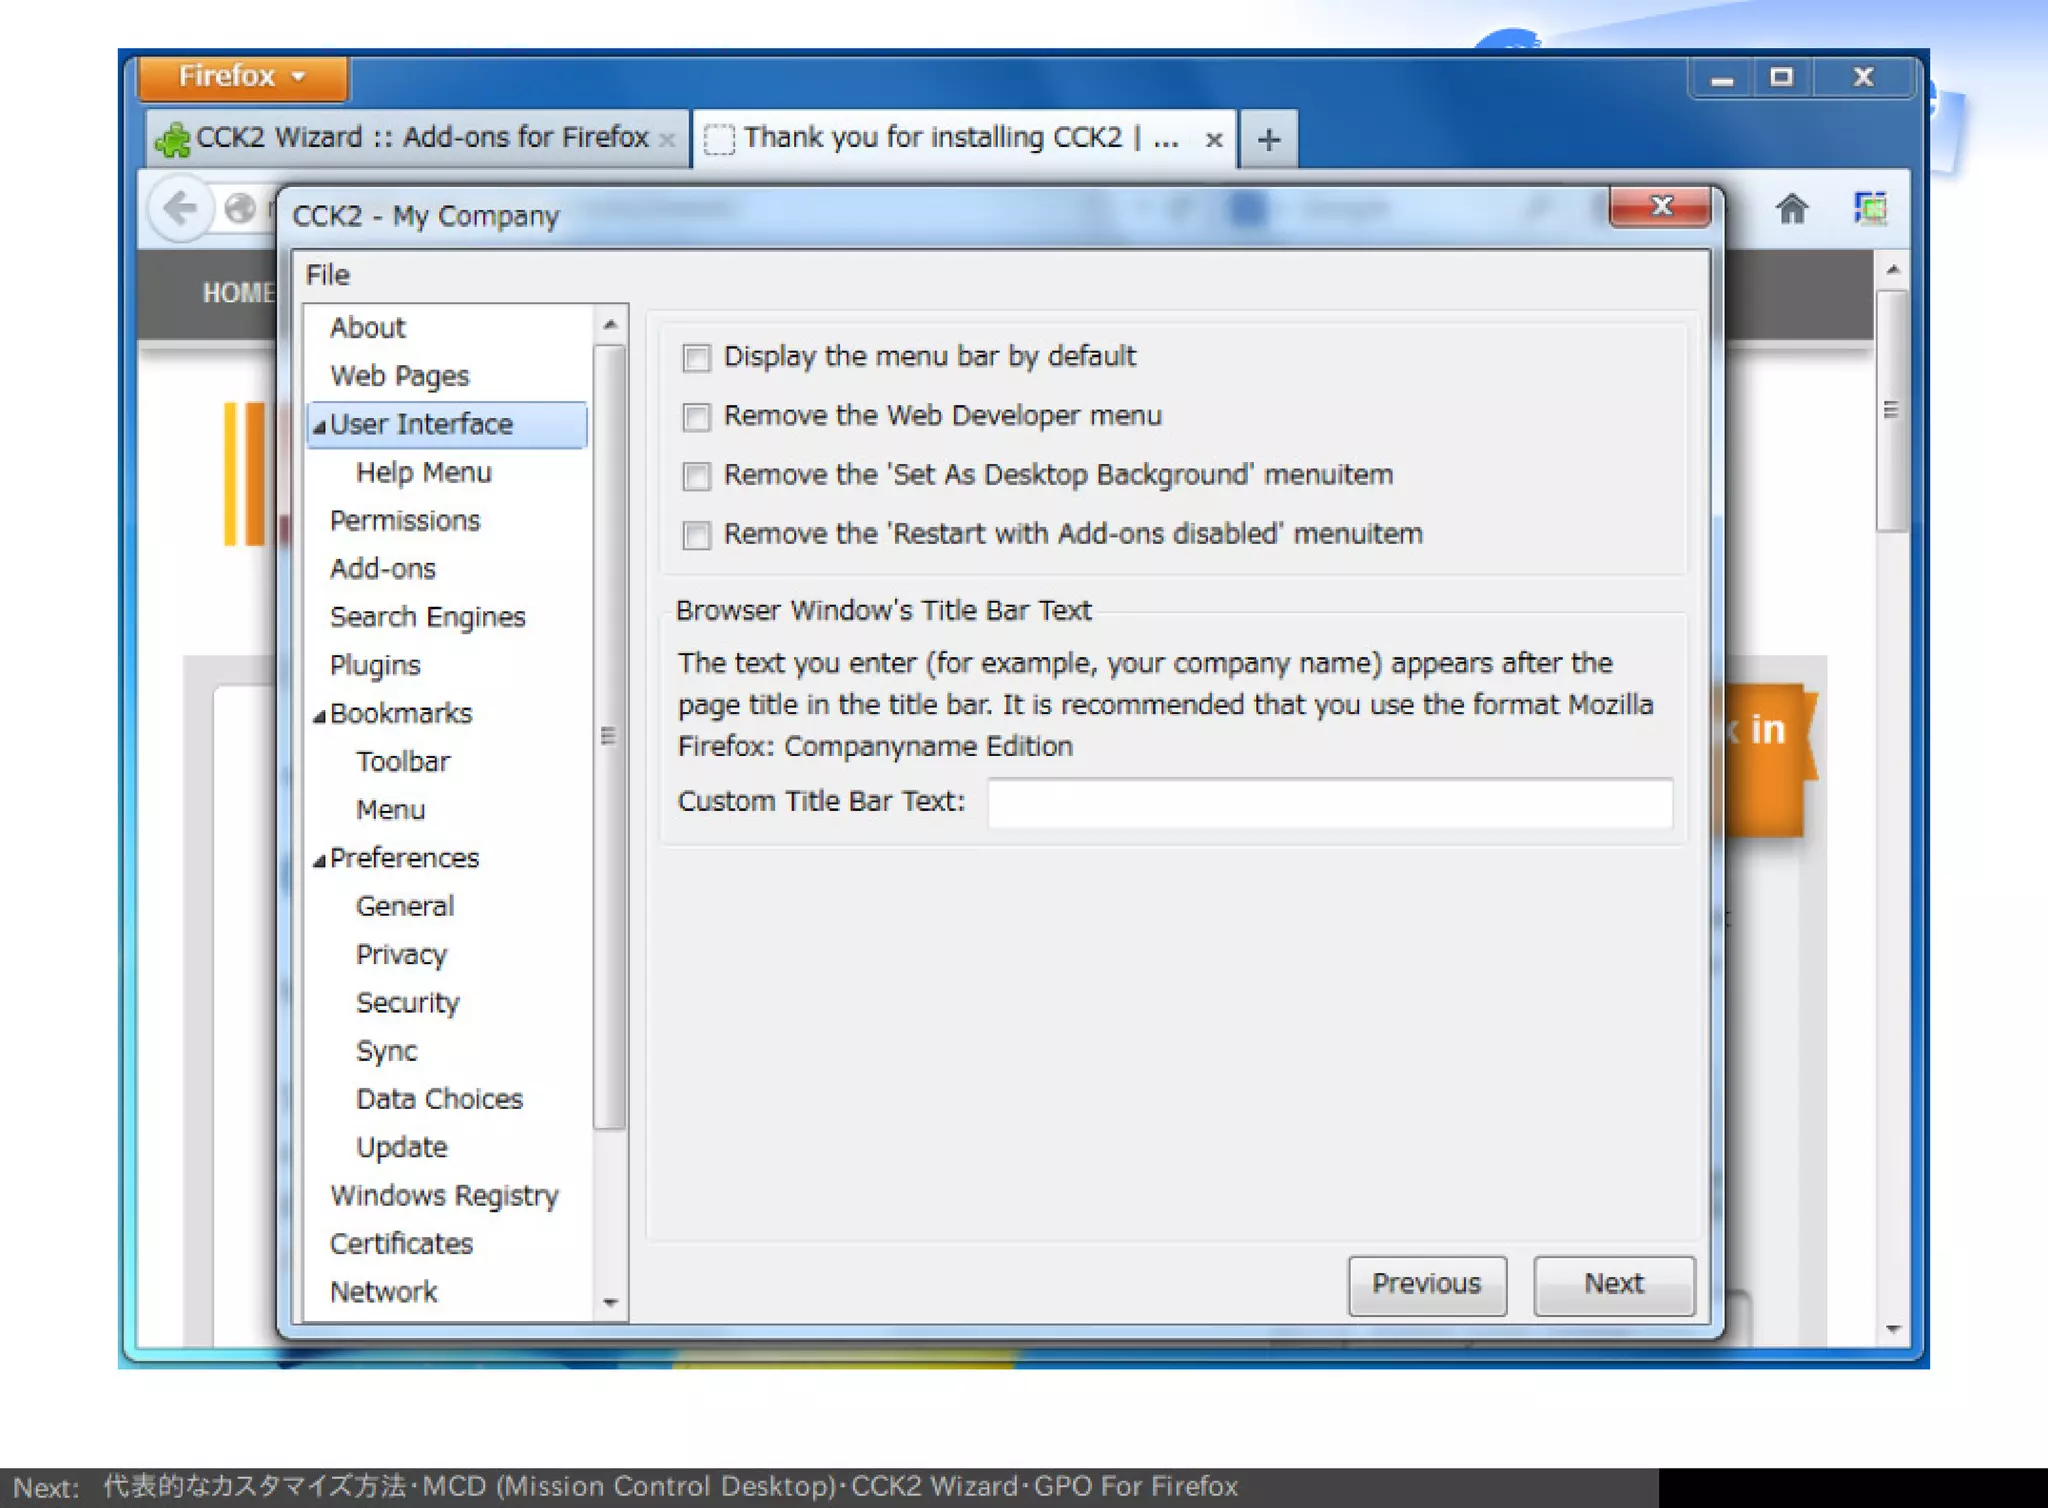Click the sidebar list scrollbar thumb

tap(608, 736)
